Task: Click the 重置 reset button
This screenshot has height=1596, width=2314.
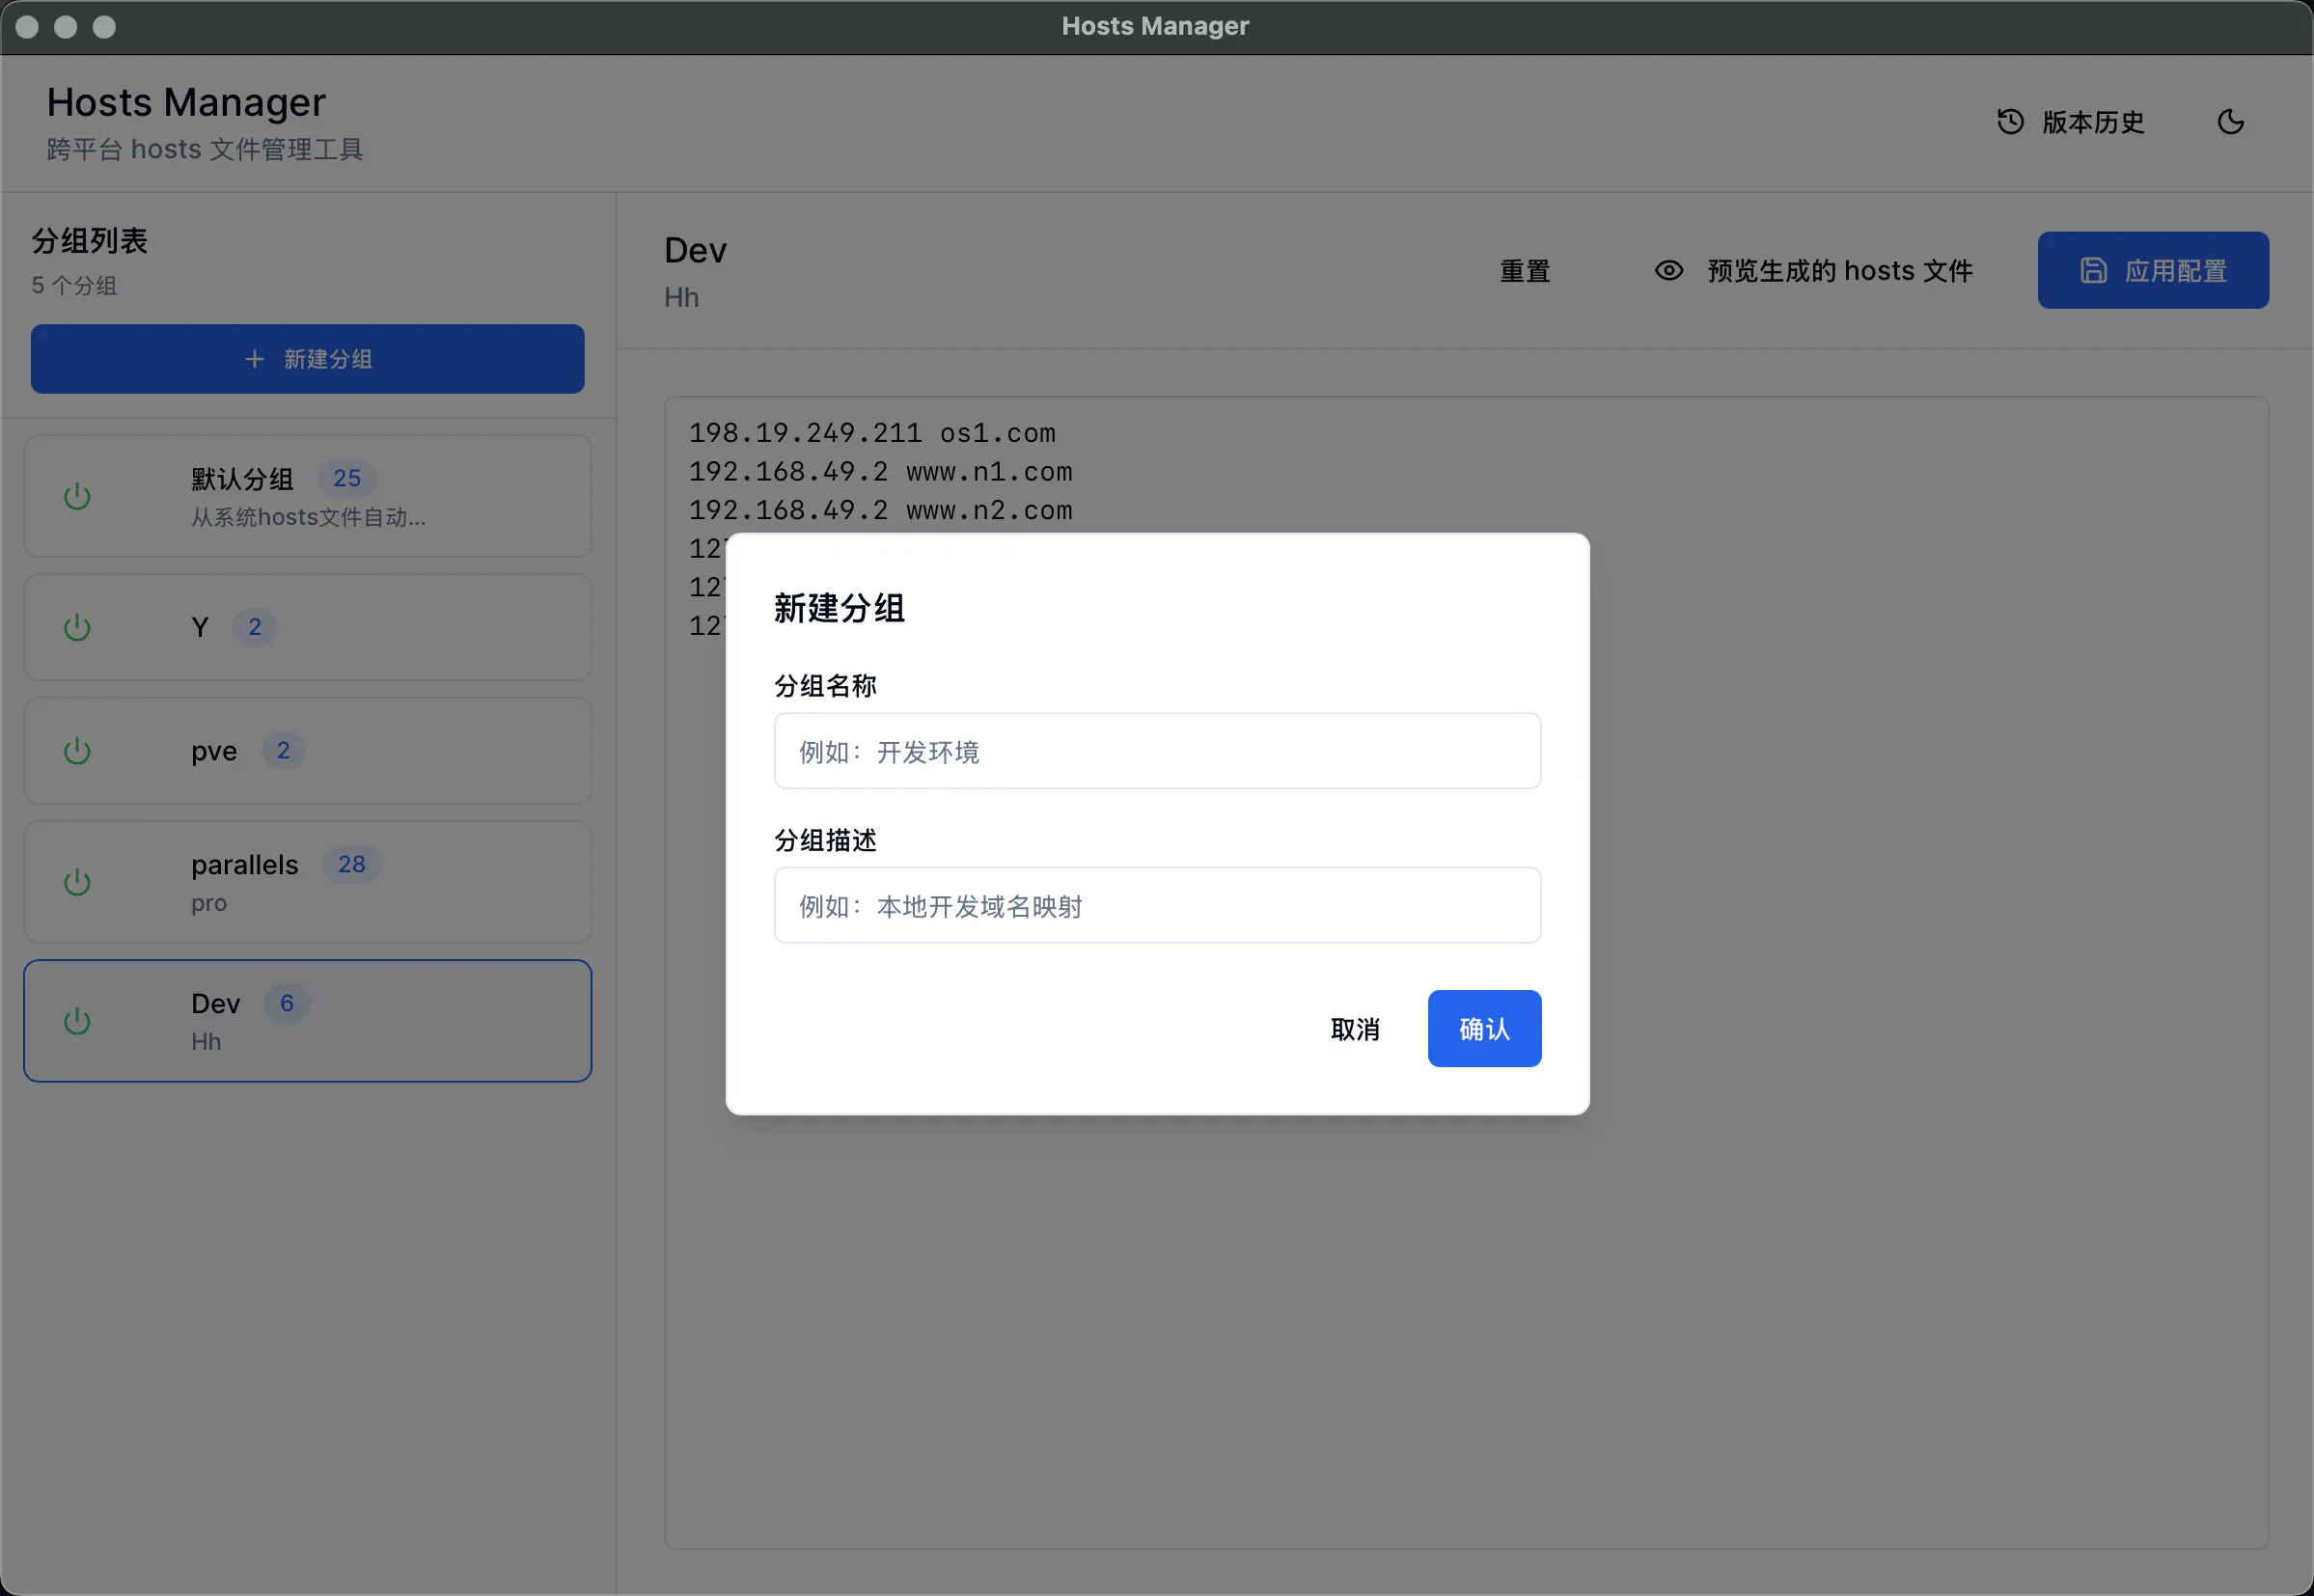Action: click(1525, 270)
